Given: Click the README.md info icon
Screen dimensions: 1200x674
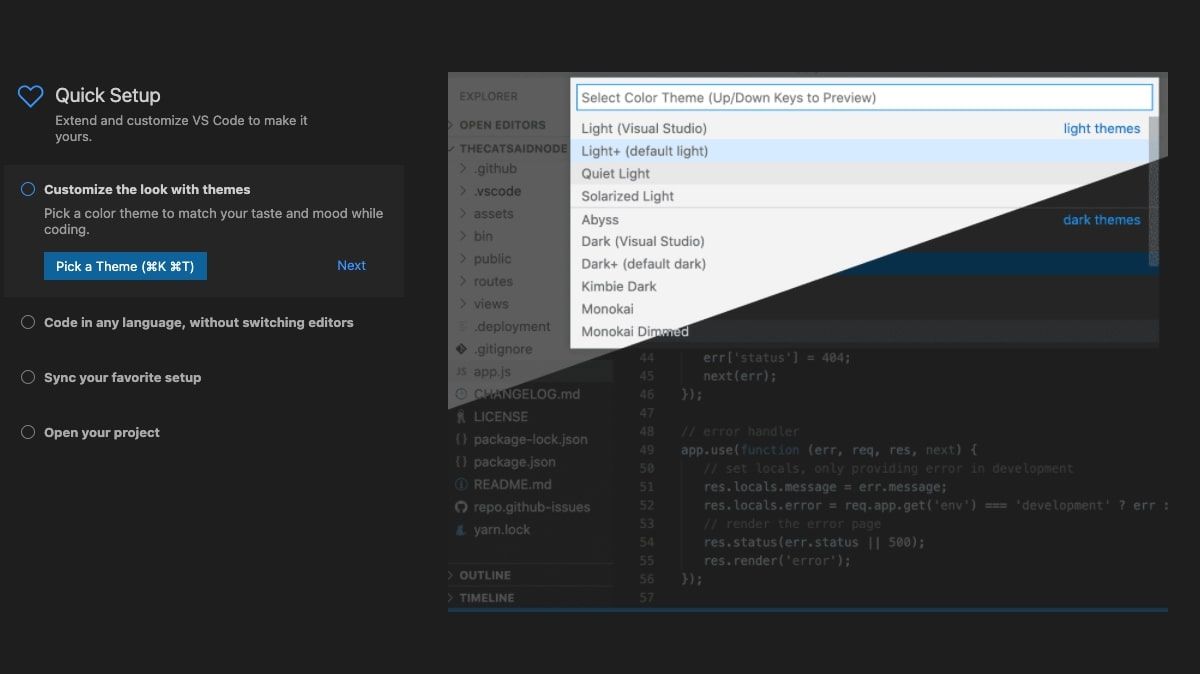Looking at the screenshot, I should coord(461,484).
